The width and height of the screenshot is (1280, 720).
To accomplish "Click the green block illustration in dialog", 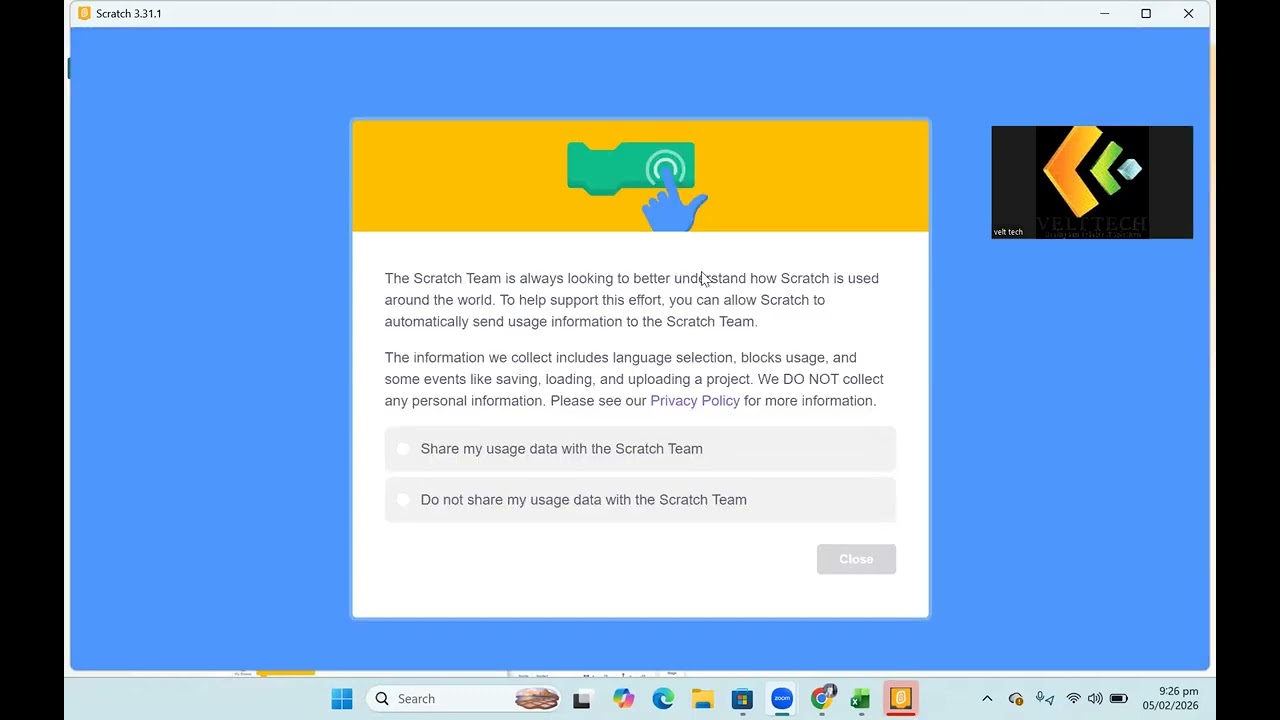I will coord(631,167).
